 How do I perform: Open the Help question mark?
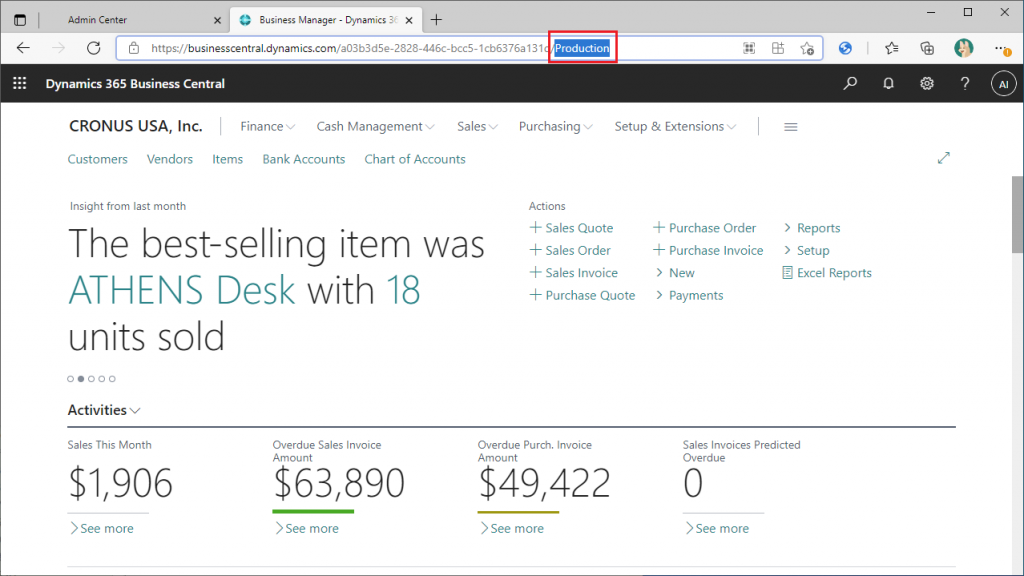pos(965,84)
